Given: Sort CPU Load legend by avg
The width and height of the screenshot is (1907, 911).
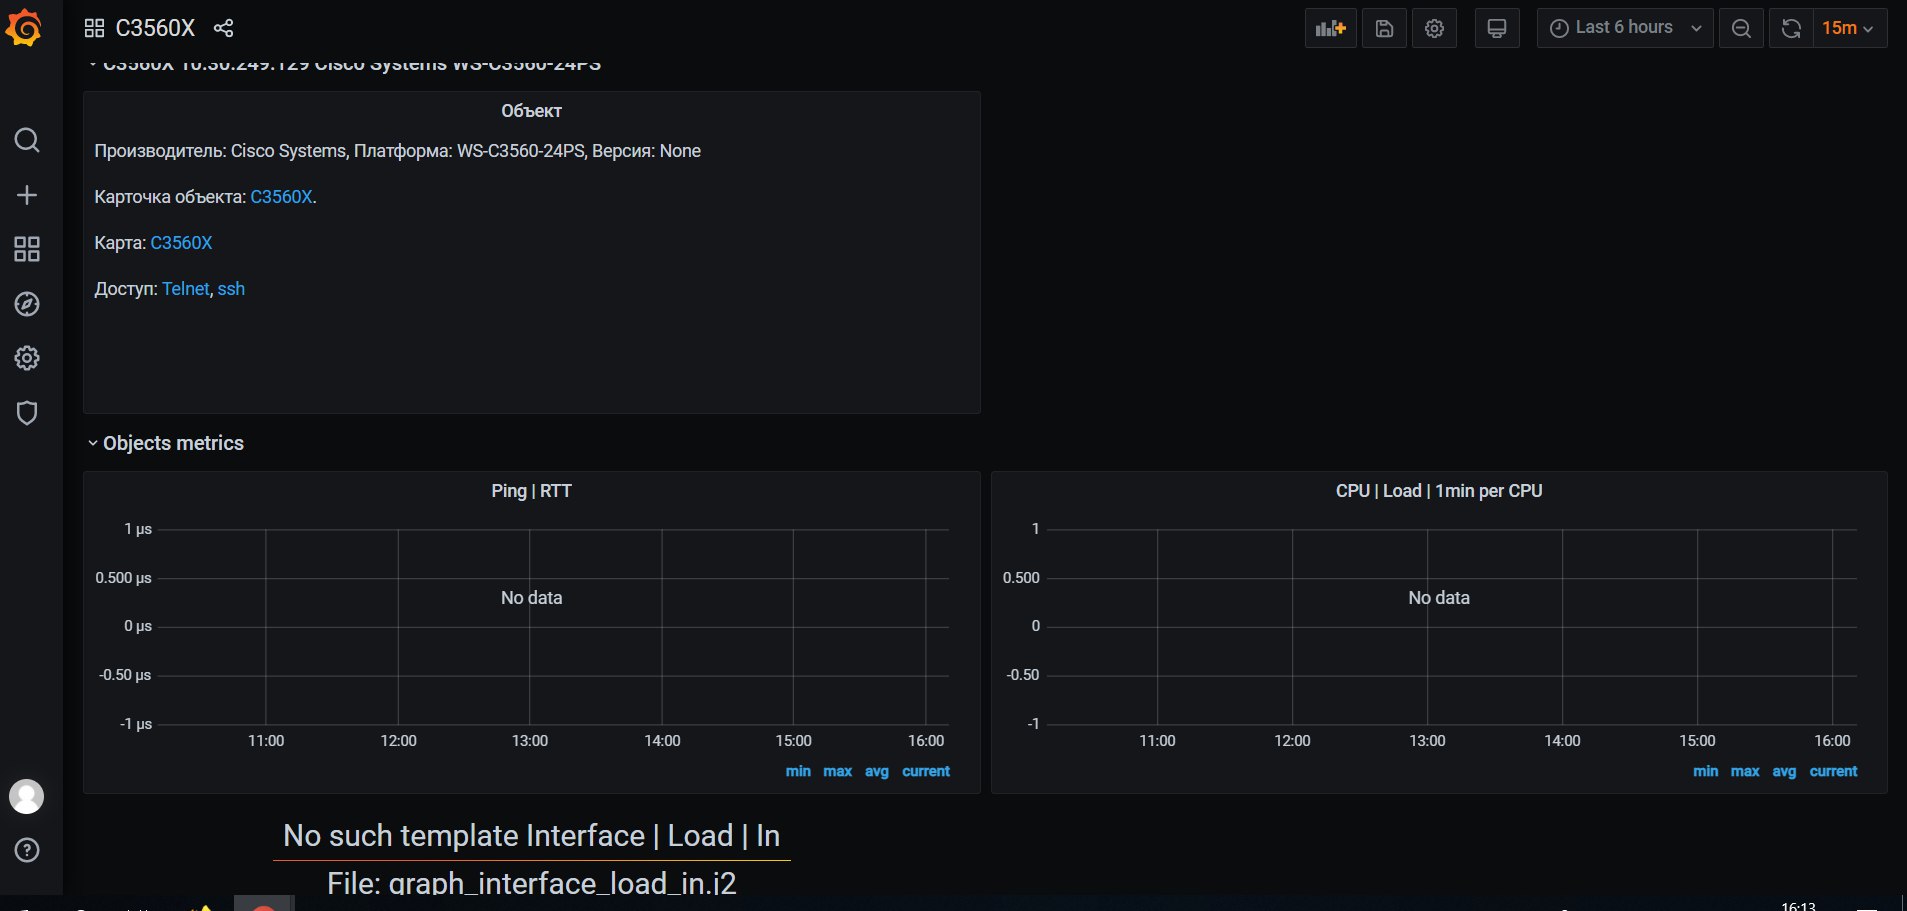Looking at the screenshot, I should click(1784, 771).
